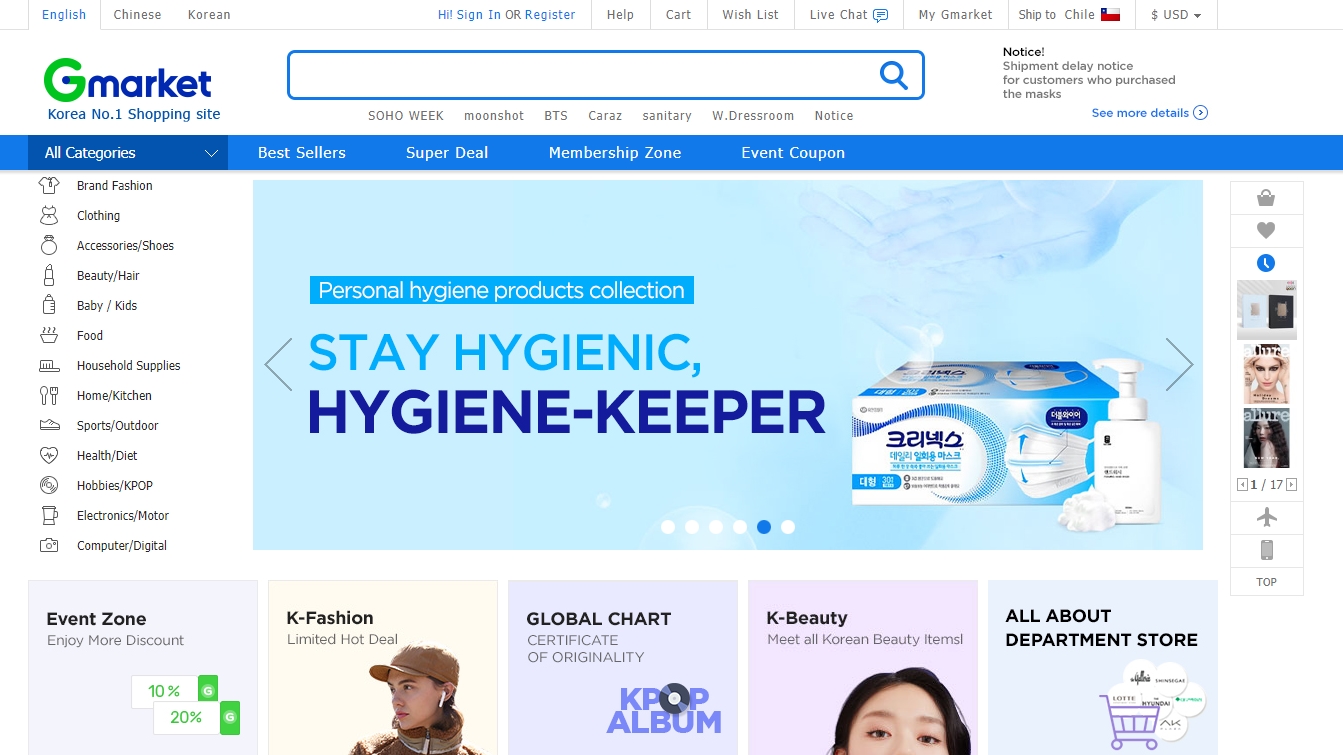Click the blue clock recently-viewed icon
The image size is (1343, 755).
pos(1266,262)
